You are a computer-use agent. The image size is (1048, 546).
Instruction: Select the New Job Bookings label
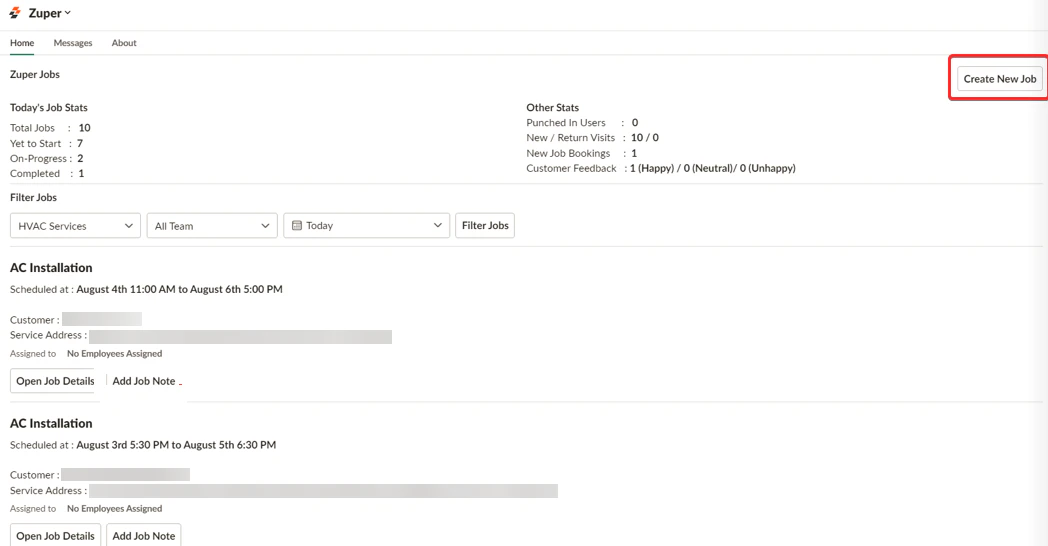[x=568, y=153]
